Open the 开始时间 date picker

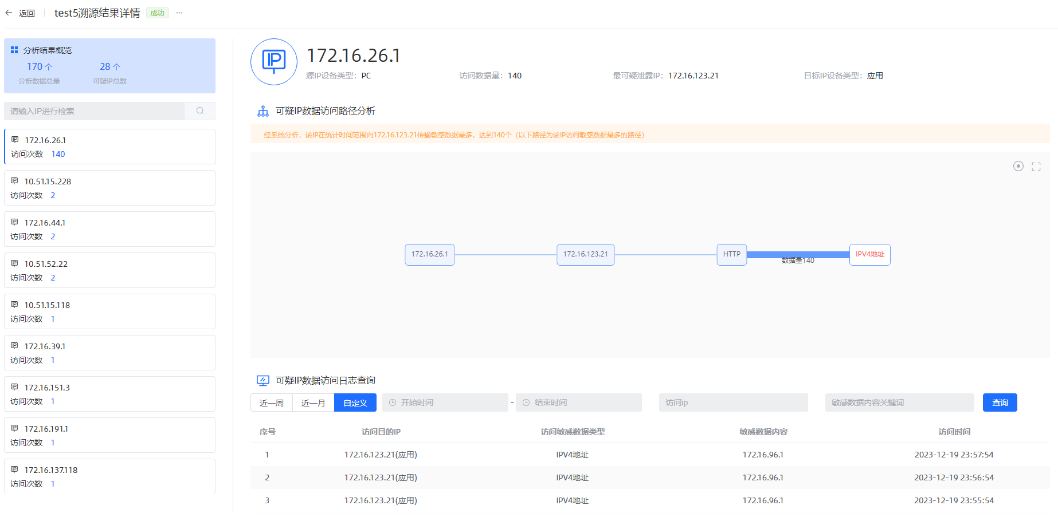tap(445, 403)
